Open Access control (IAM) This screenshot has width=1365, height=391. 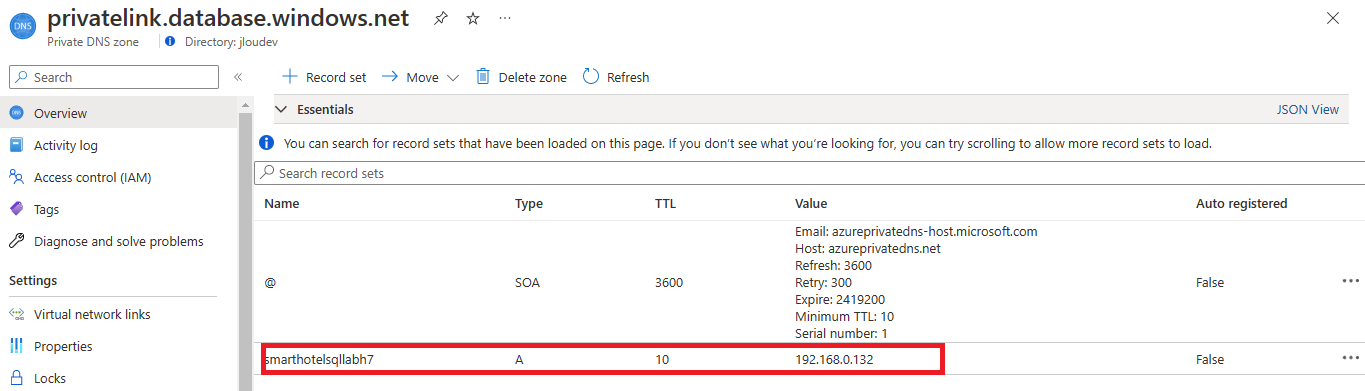point(93,177)
